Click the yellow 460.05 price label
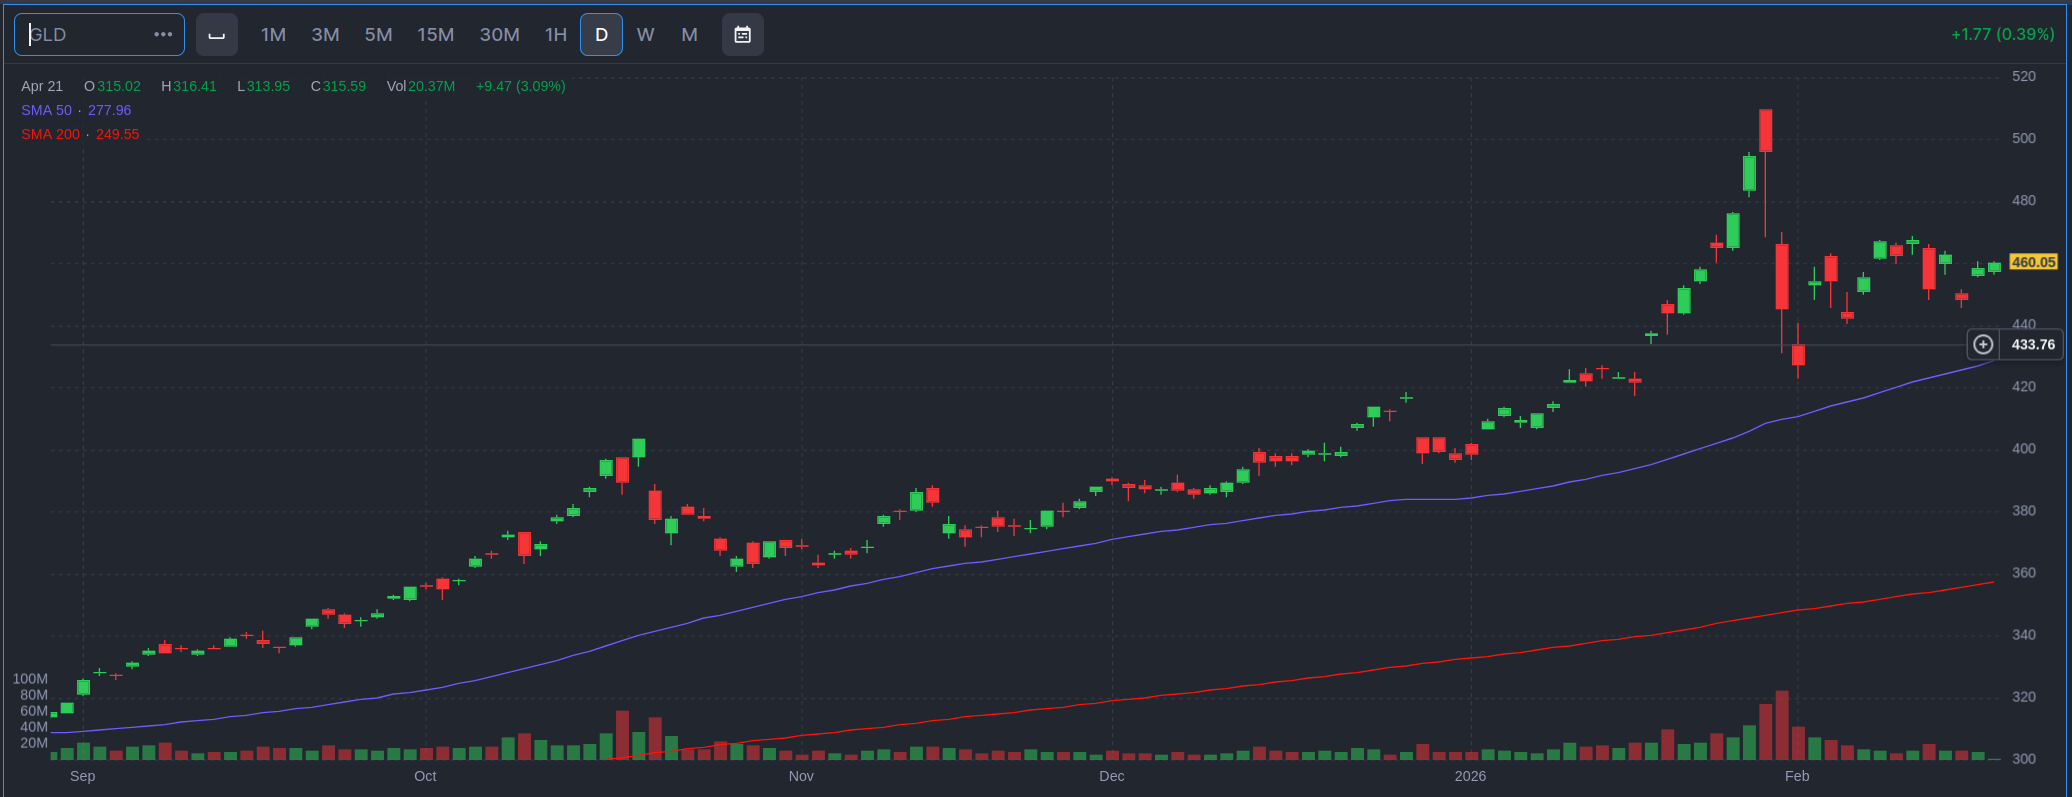 2033,262
